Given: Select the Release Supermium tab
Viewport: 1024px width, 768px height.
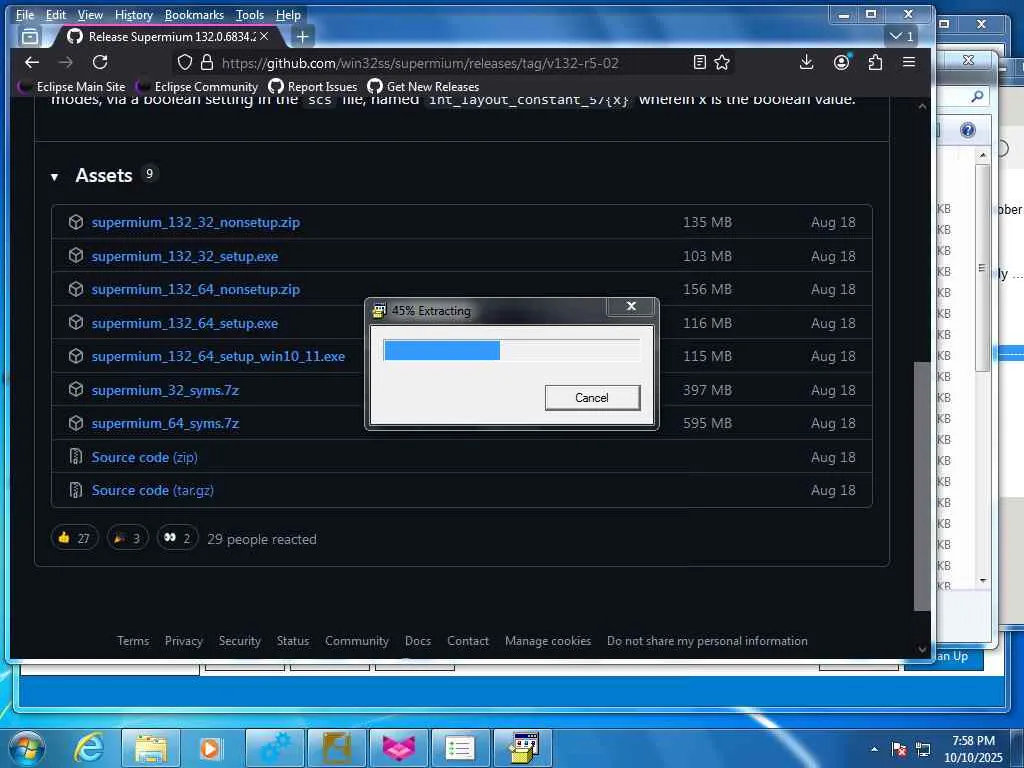Looking at the screenshot, I should pos(167,37).
